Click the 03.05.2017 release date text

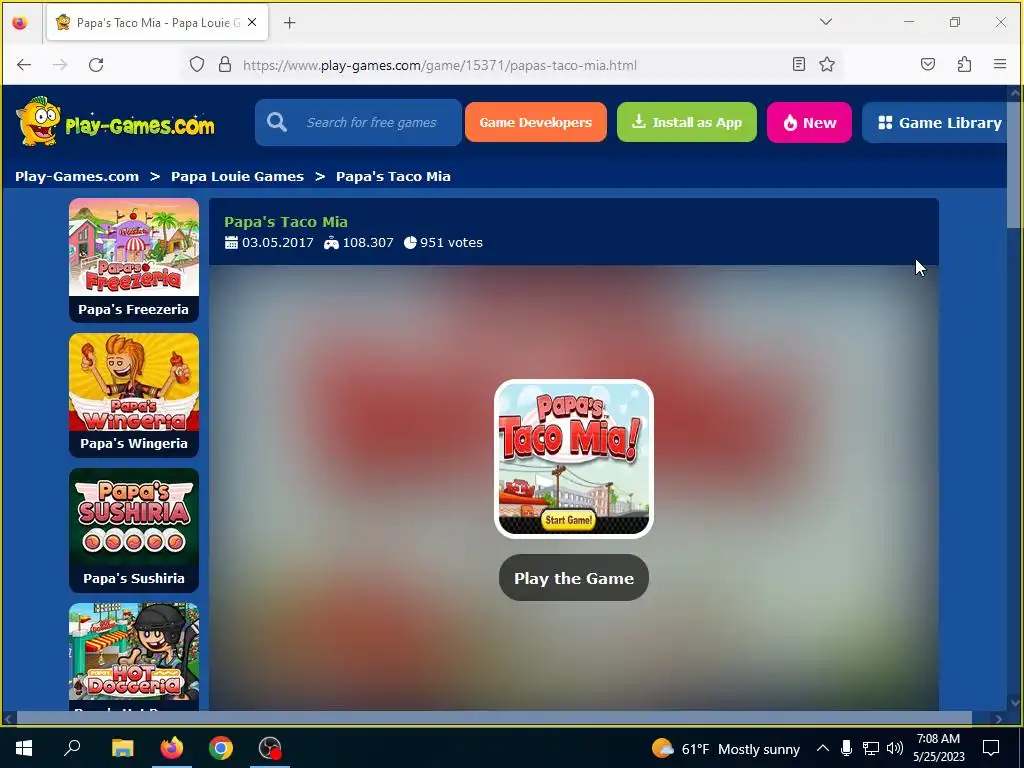278,243
